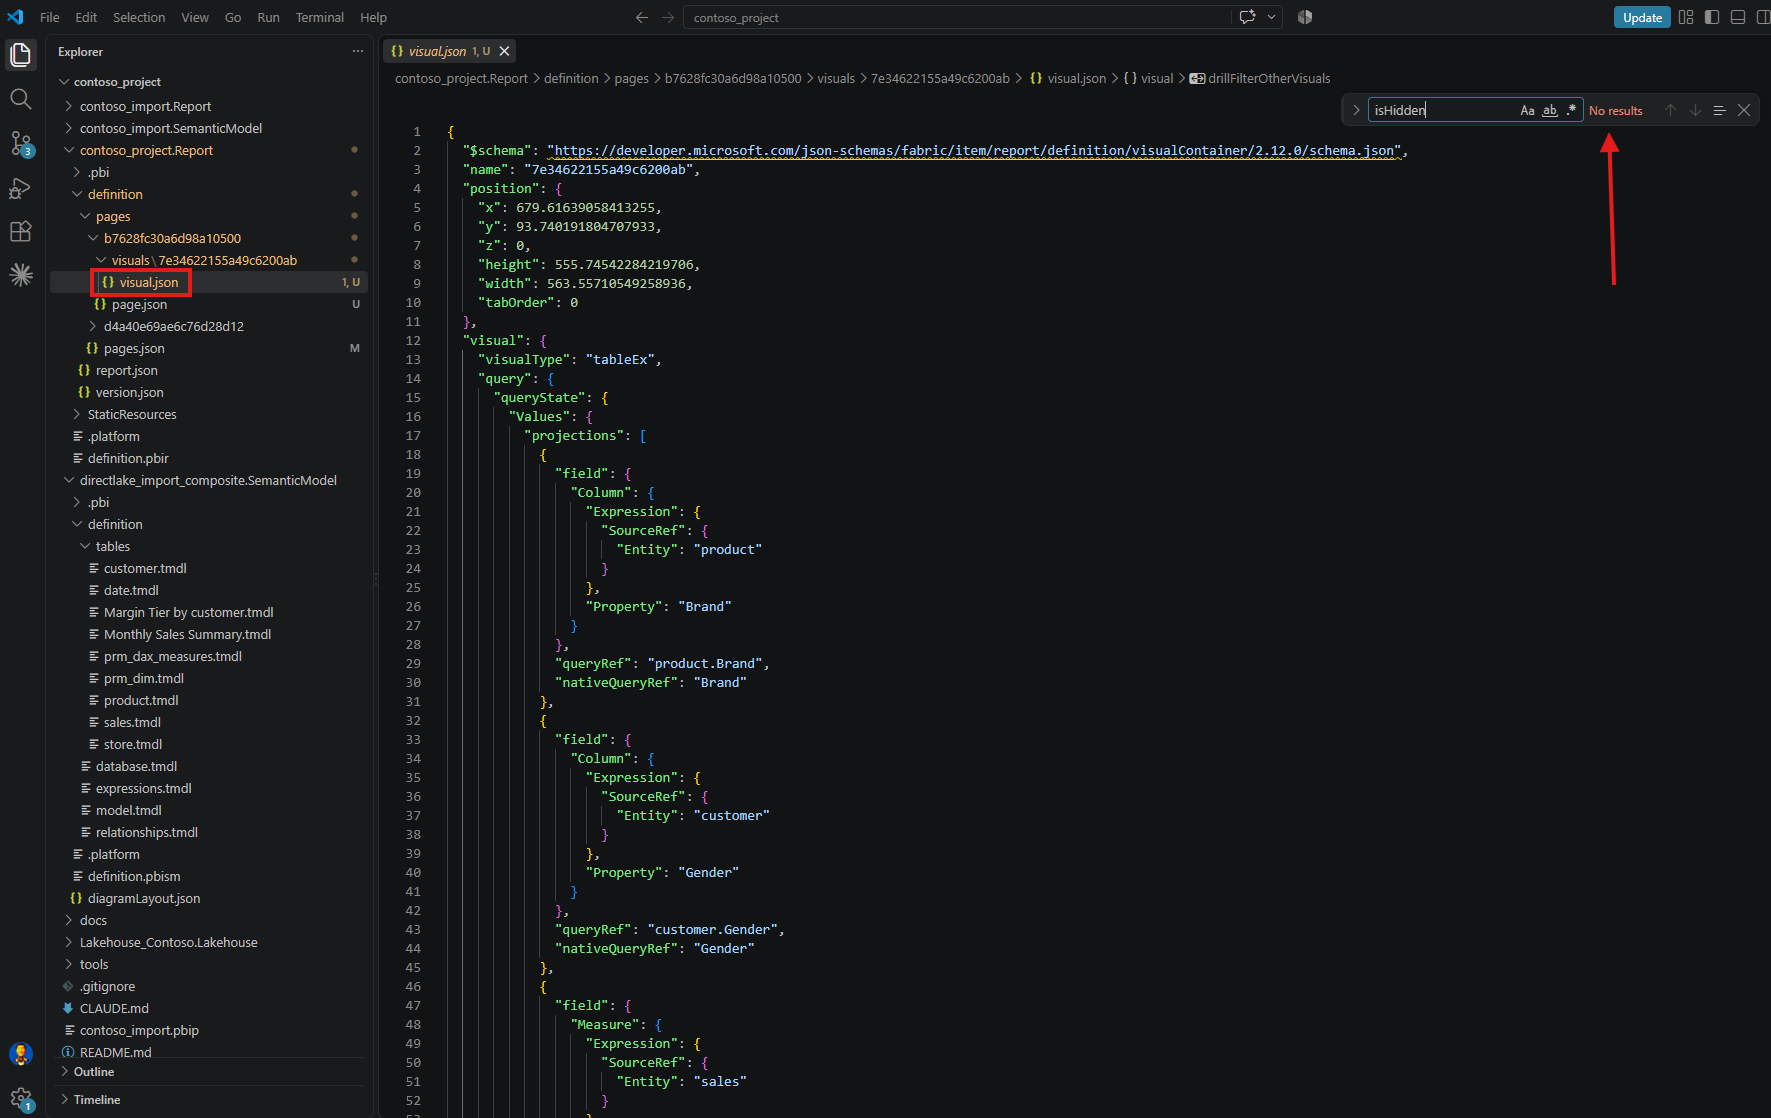This screenshot has height=1118, width=1771.
Task: Toggle the bottom panel visibility
Action: point(1738,17)
